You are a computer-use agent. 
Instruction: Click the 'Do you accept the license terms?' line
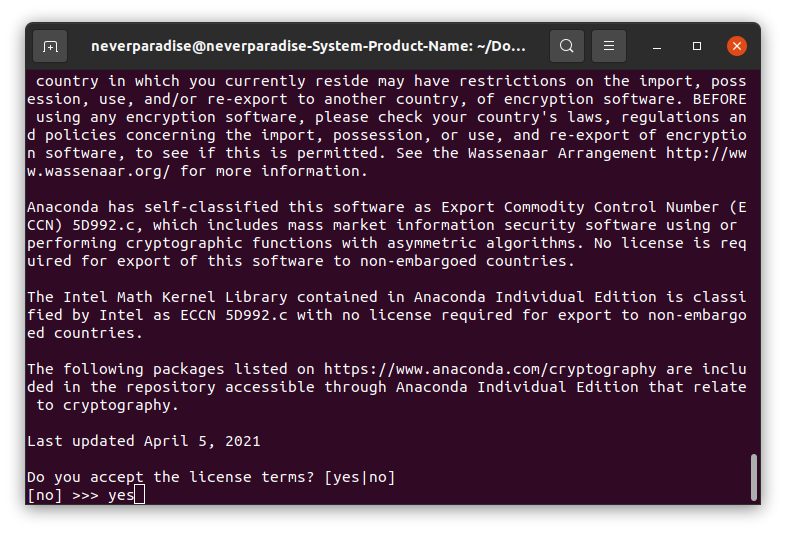point(211,477)
